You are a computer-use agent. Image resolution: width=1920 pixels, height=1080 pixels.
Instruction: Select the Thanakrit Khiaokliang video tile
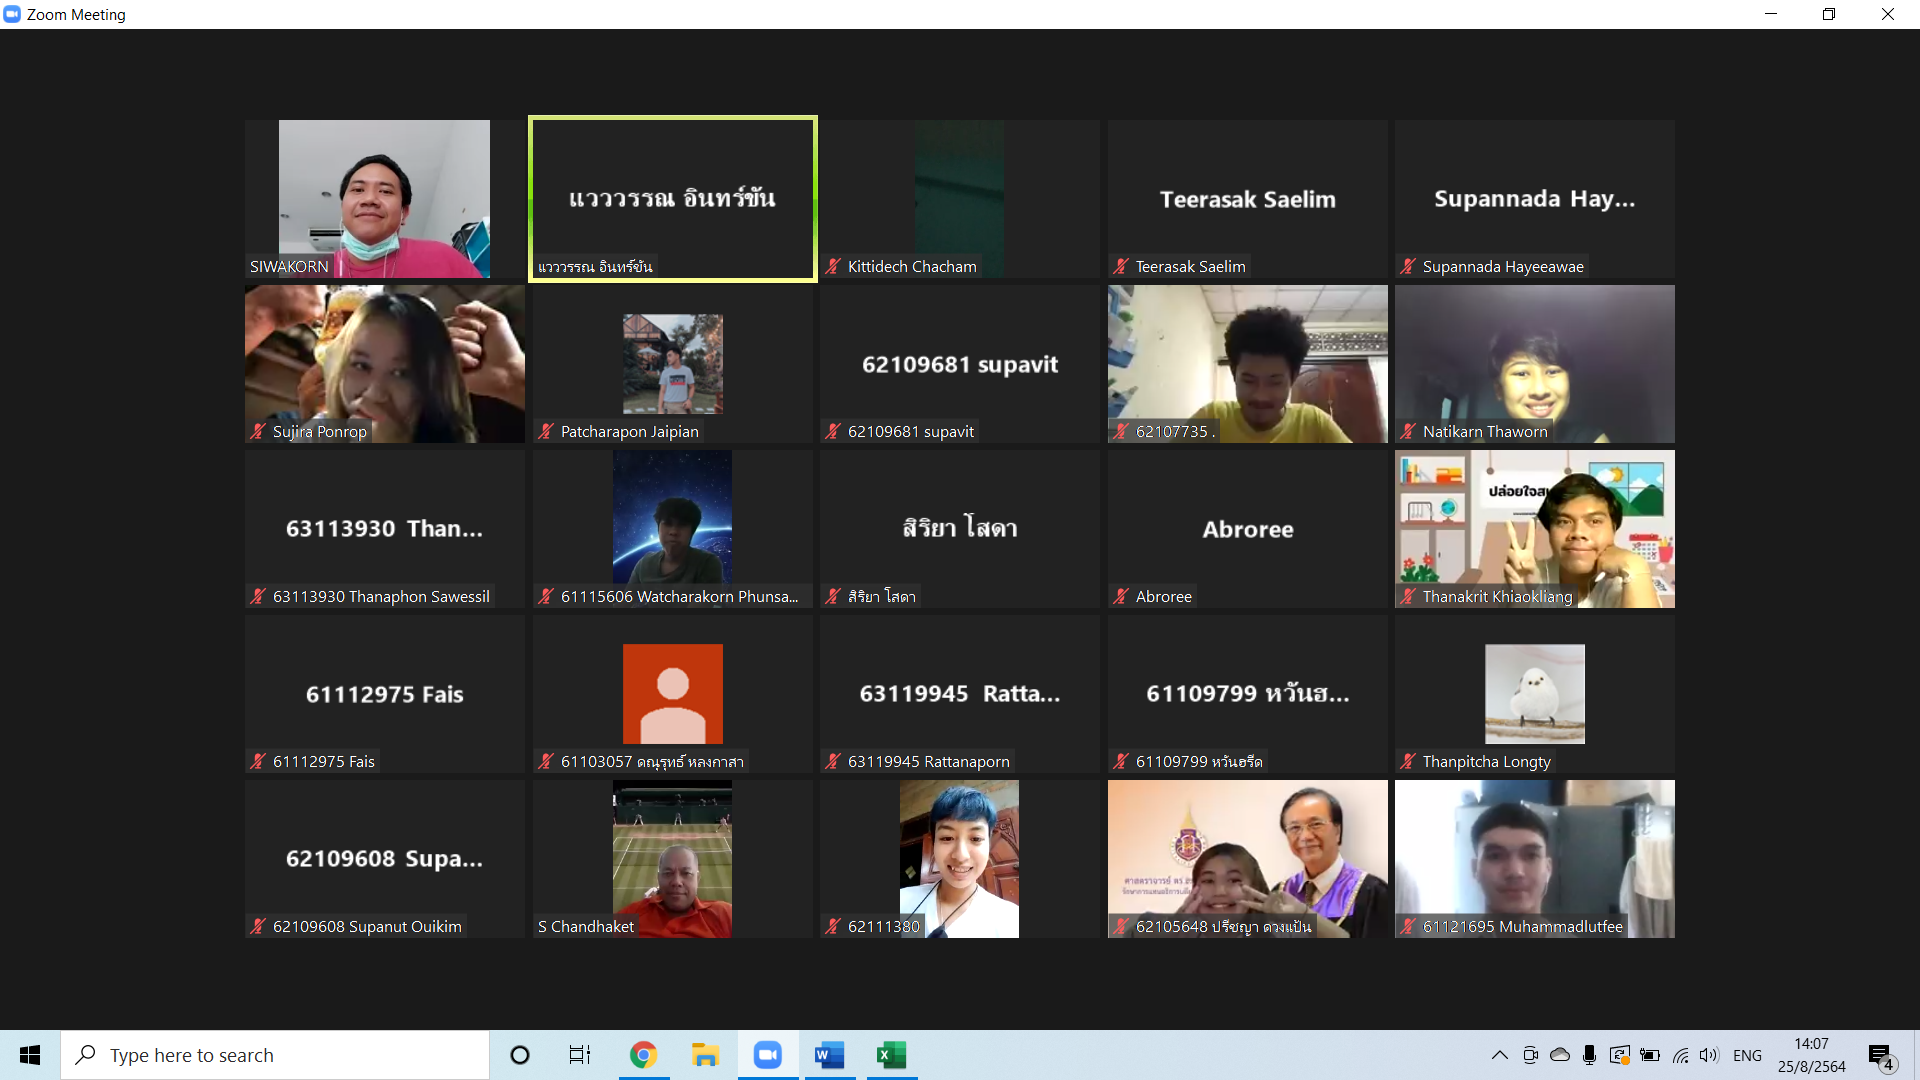click(1534, 528)
